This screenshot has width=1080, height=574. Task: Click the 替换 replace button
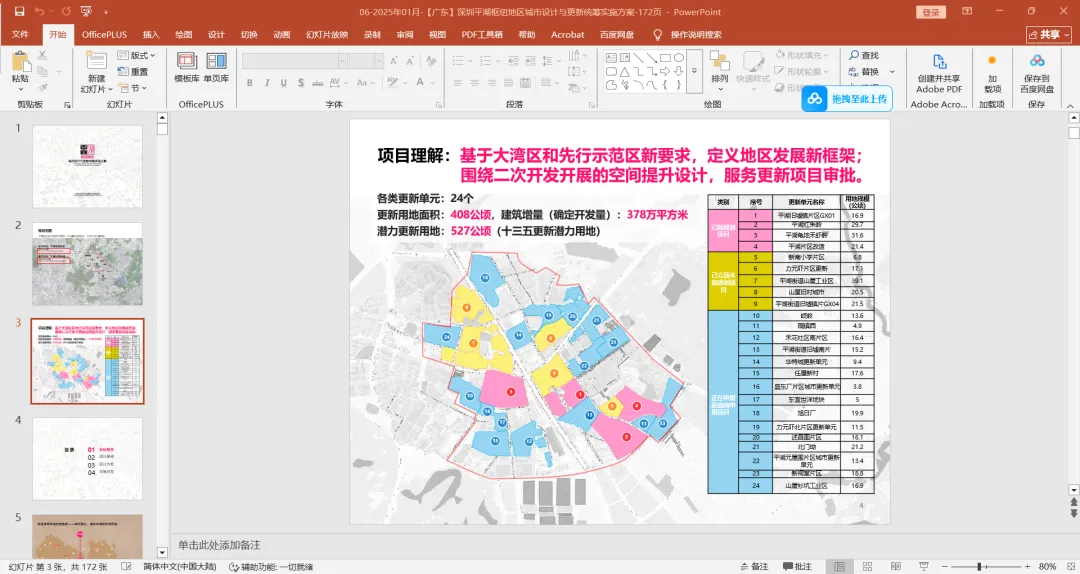click(x=864, y=72)
